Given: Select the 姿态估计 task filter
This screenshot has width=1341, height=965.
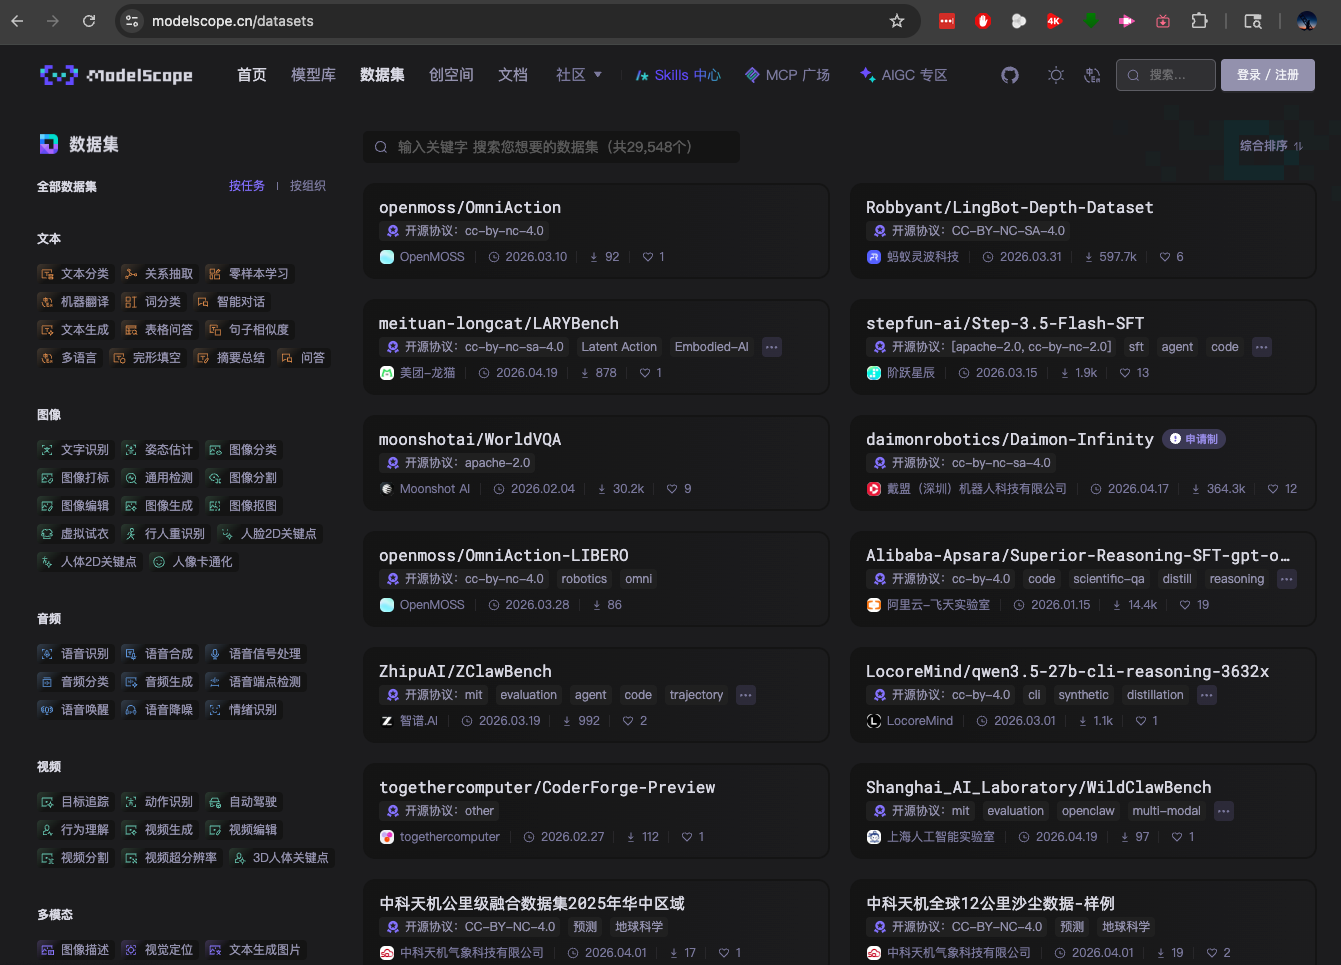Looking at the screenshot, I should tap(158, 450).
